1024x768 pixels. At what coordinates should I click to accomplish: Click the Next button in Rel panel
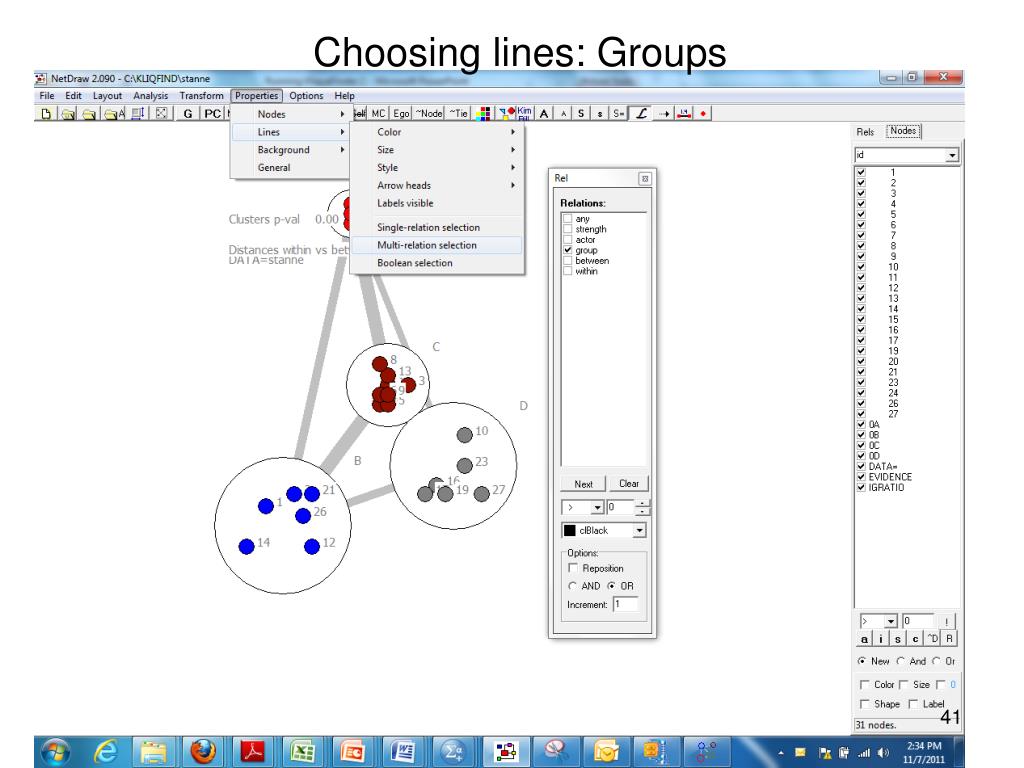point(583,484)
